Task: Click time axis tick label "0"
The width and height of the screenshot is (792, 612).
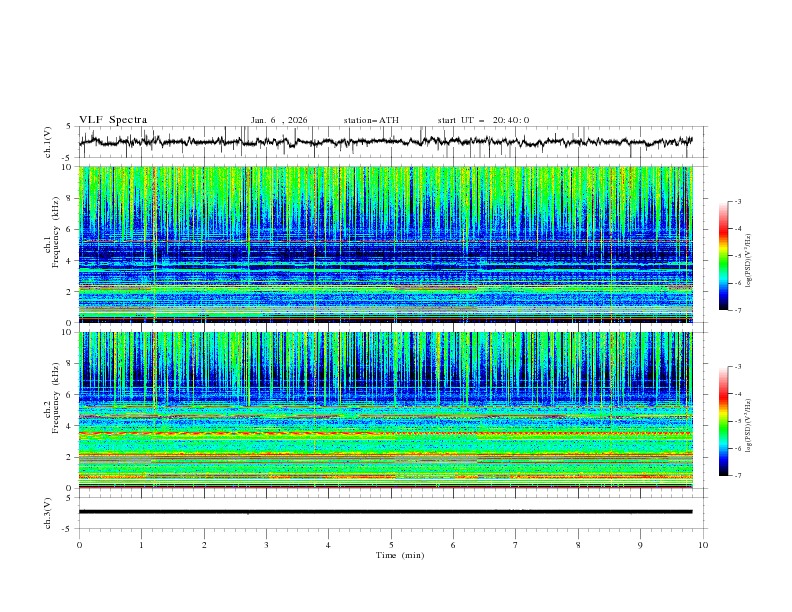Action: pos(79,545)
